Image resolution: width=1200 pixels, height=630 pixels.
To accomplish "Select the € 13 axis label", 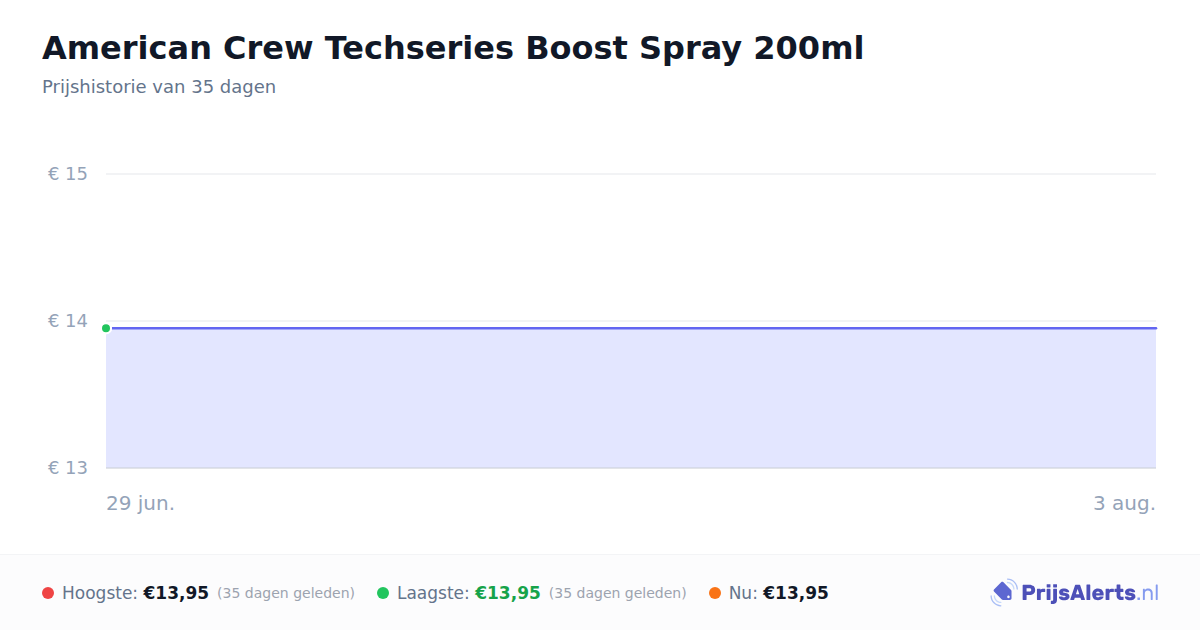I will [x=68, y=468].
